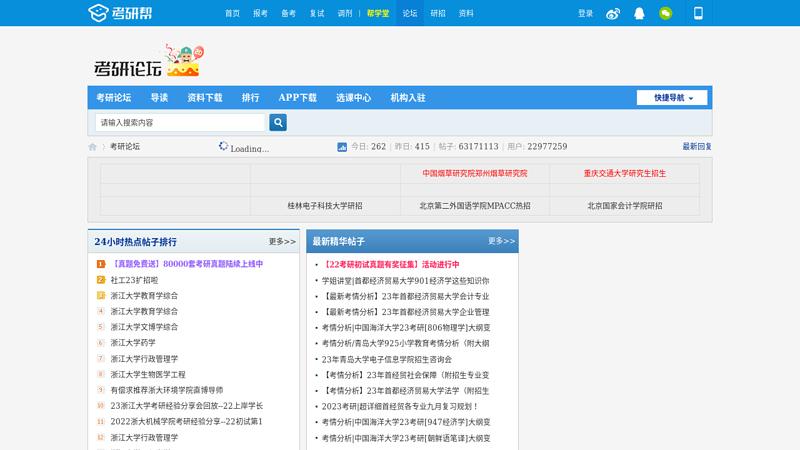The image size is (800, 450).
Task: Open 23浙江大学考研经验分享会回放 post
Action: click(187, 406)
